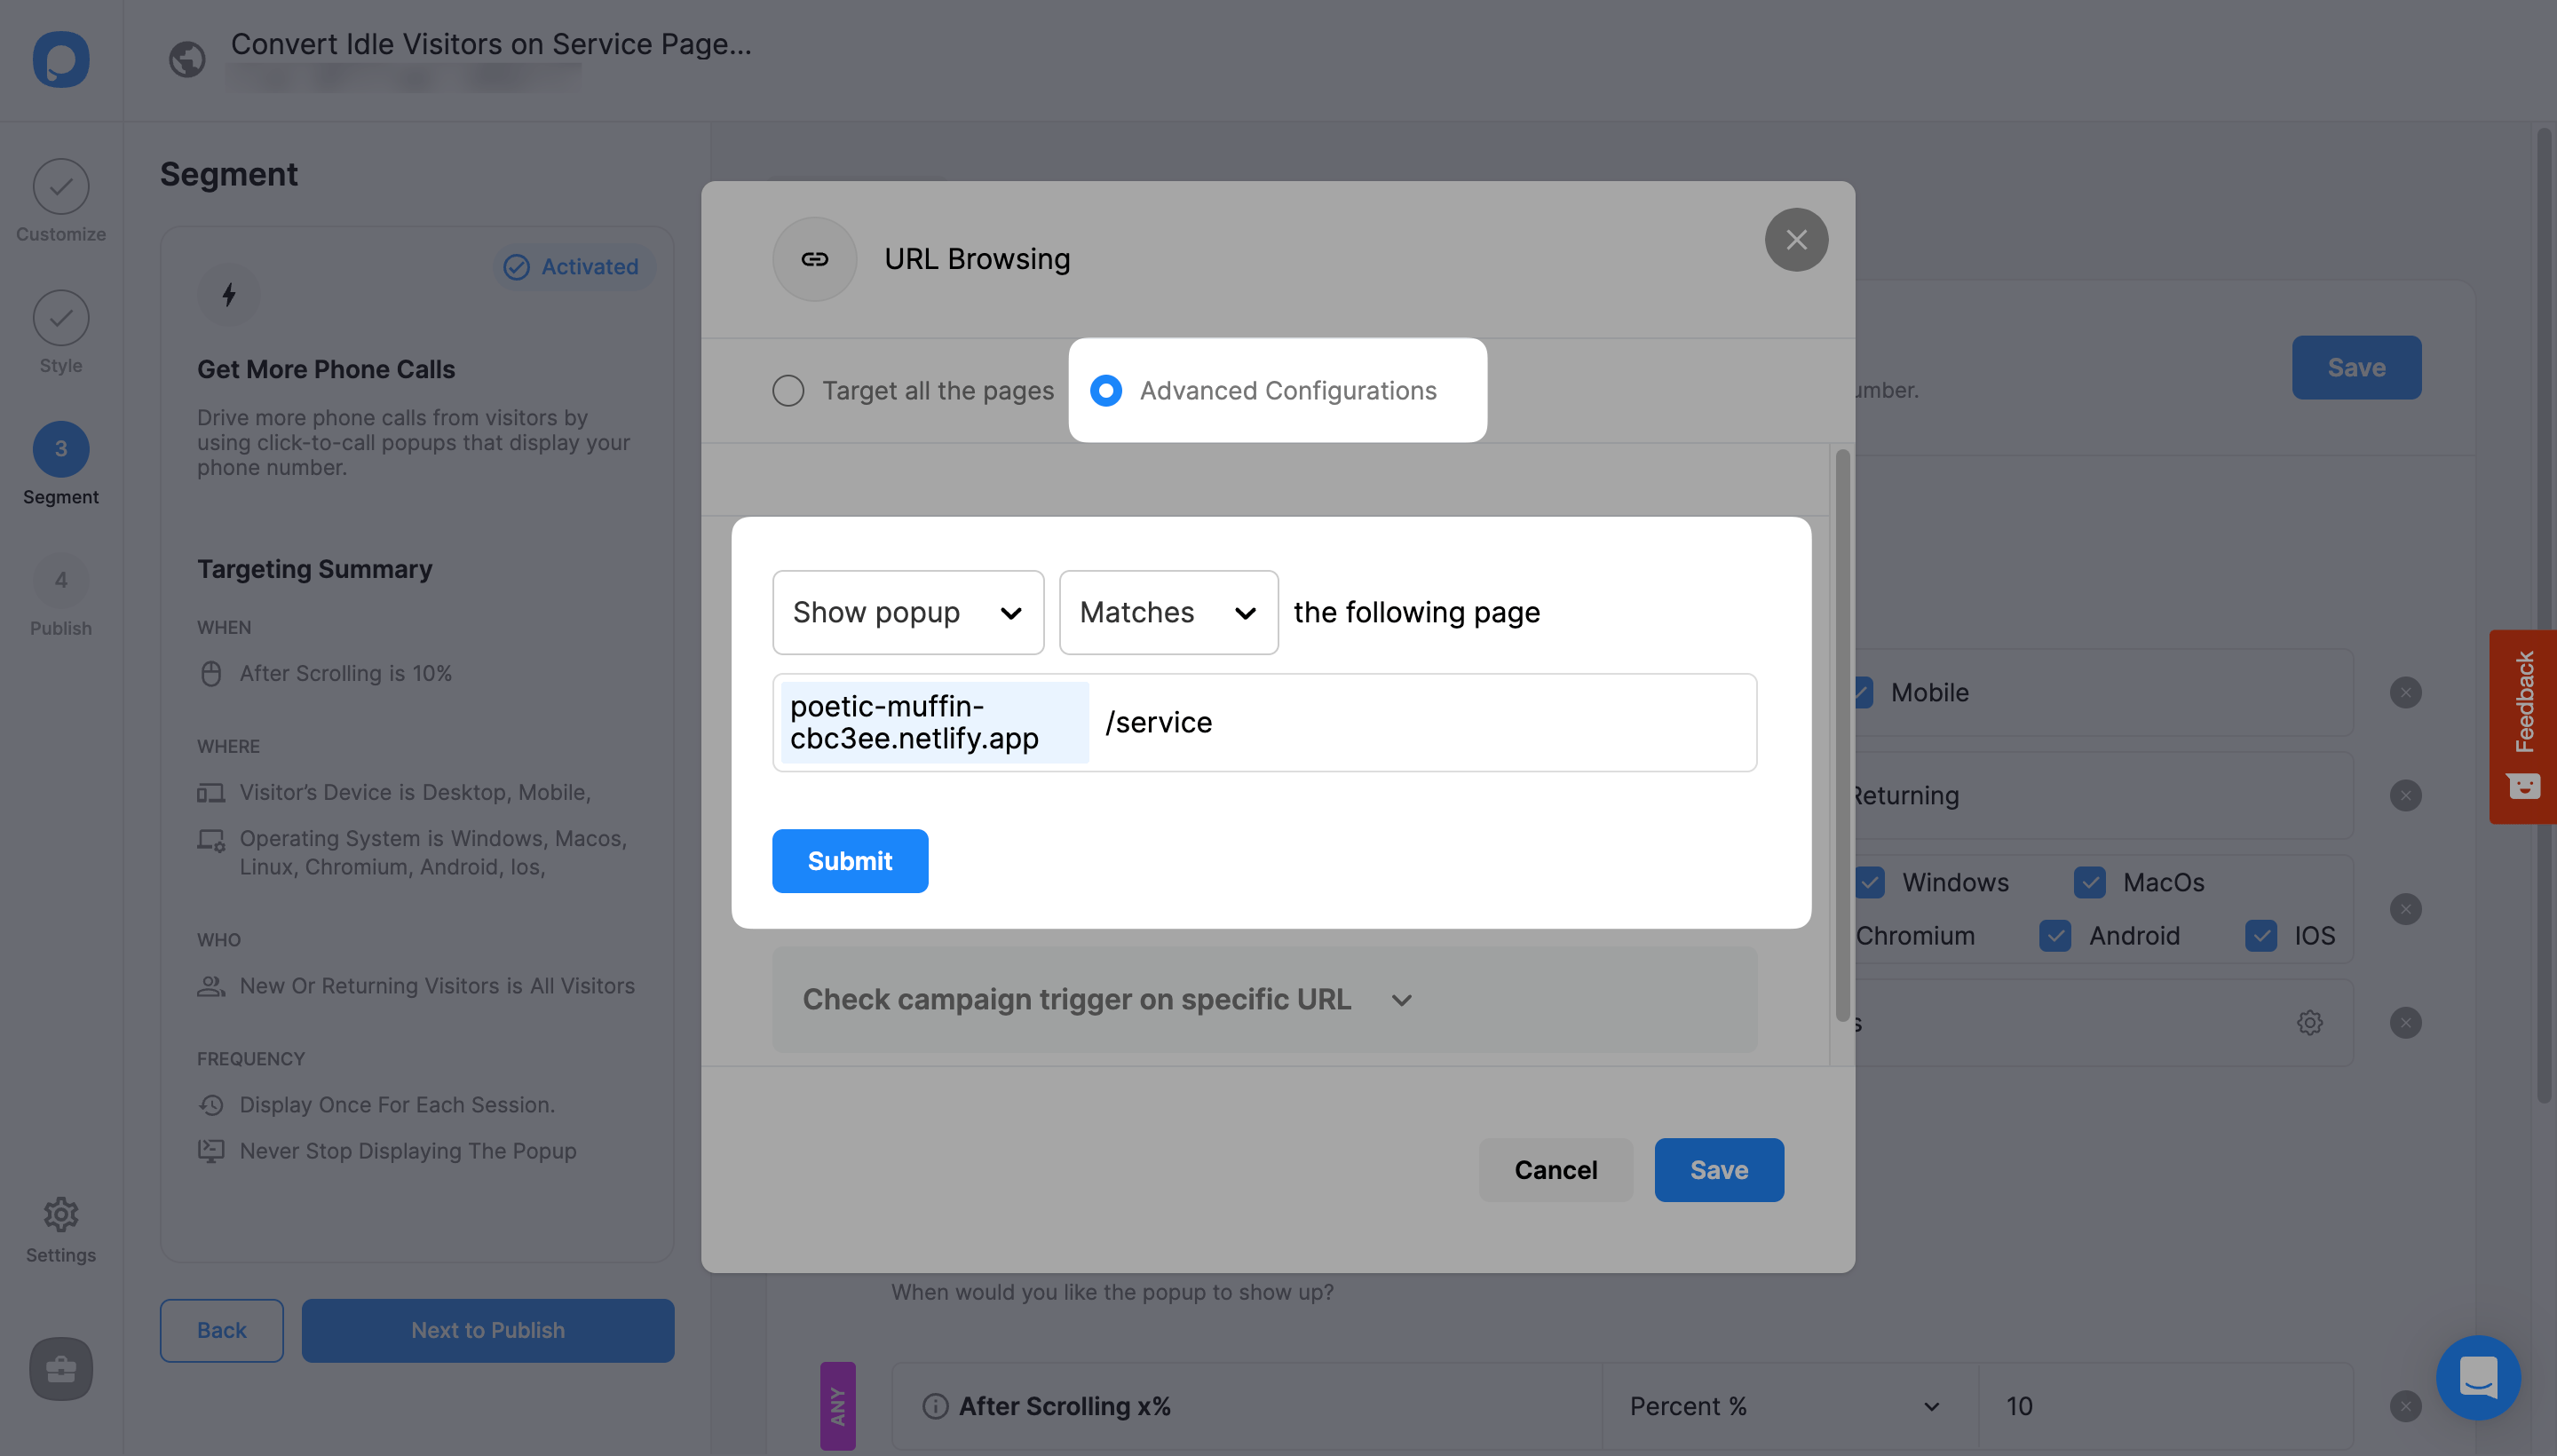Go to the Publish step

pos(61,596)
